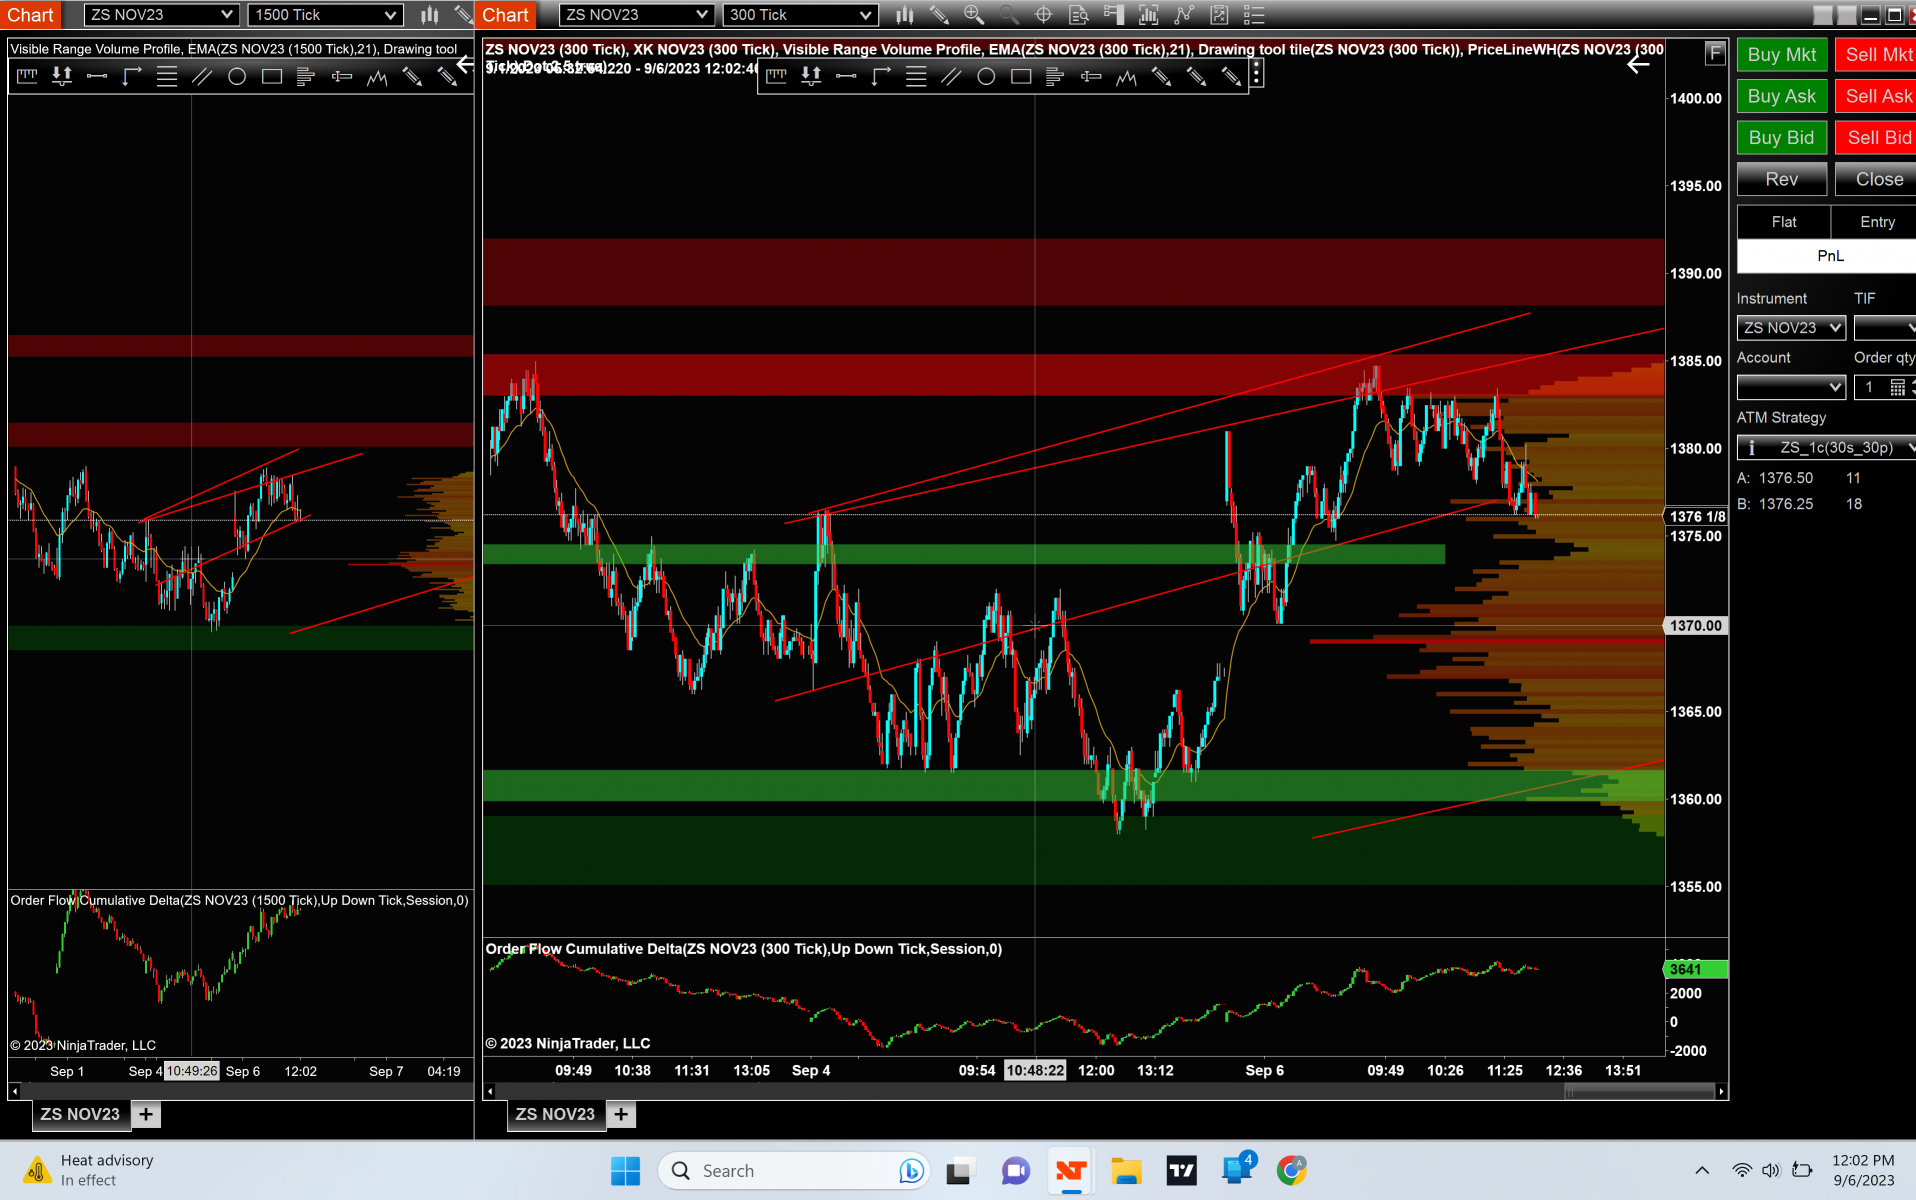
Task: Click the Buy Ask button
Action: 1782,96
